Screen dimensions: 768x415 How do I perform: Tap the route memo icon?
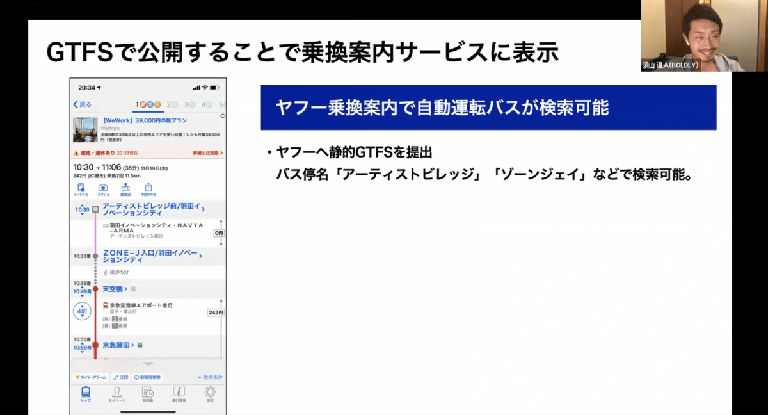click(x=81, y=190)
